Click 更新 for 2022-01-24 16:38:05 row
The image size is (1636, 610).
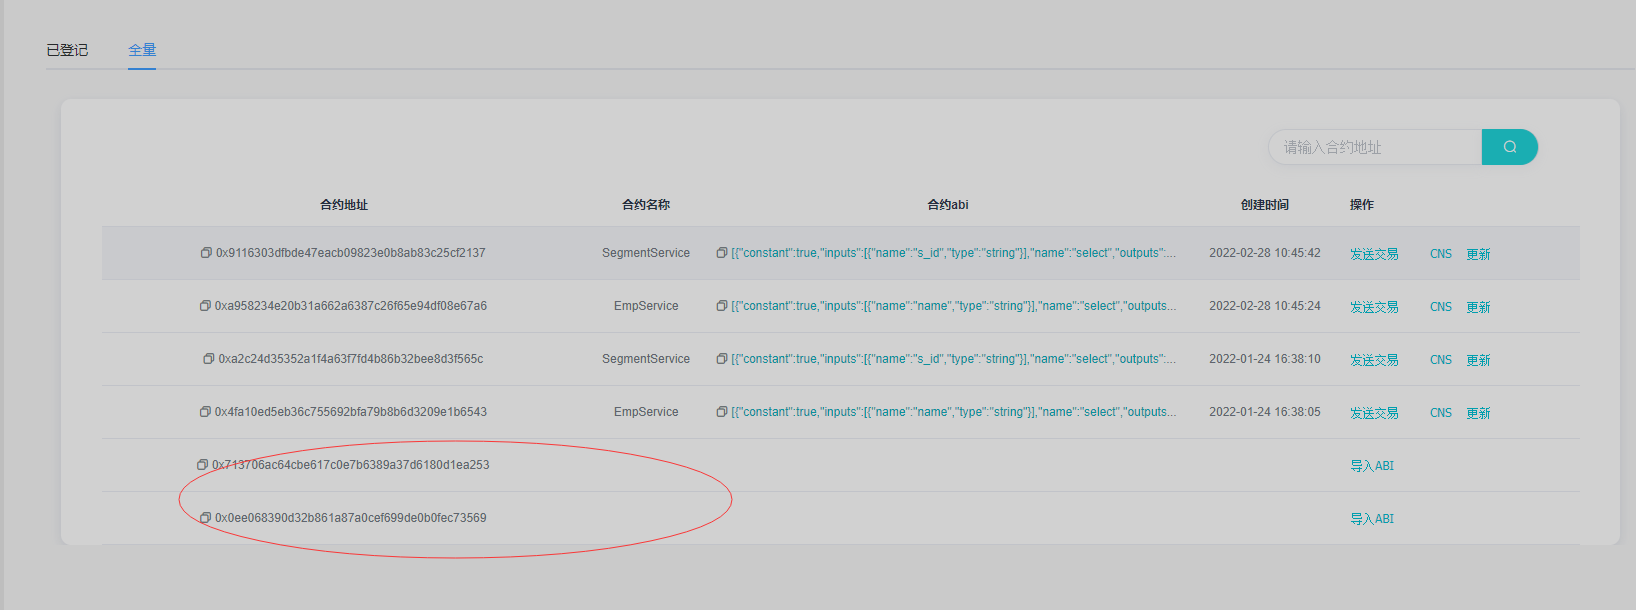pyautogui.click(x=1478, y=413)
